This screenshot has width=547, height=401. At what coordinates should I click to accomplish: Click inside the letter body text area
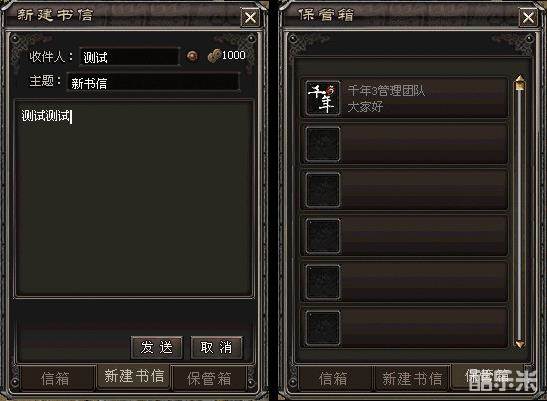tap(134, 199)
